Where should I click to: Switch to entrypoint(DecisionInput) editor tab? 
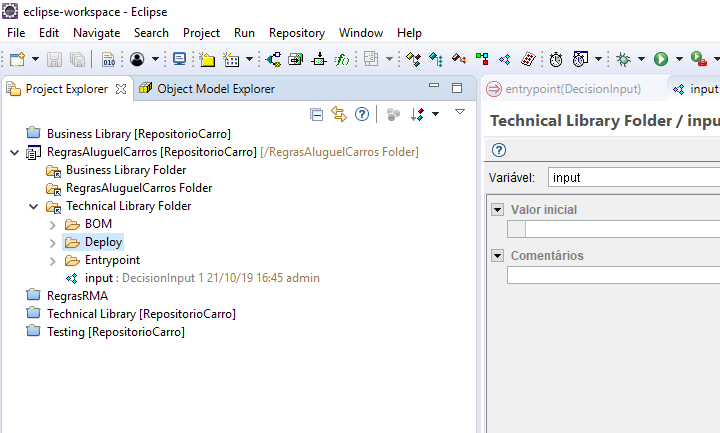pyautogui.click(x=573, y=89)
